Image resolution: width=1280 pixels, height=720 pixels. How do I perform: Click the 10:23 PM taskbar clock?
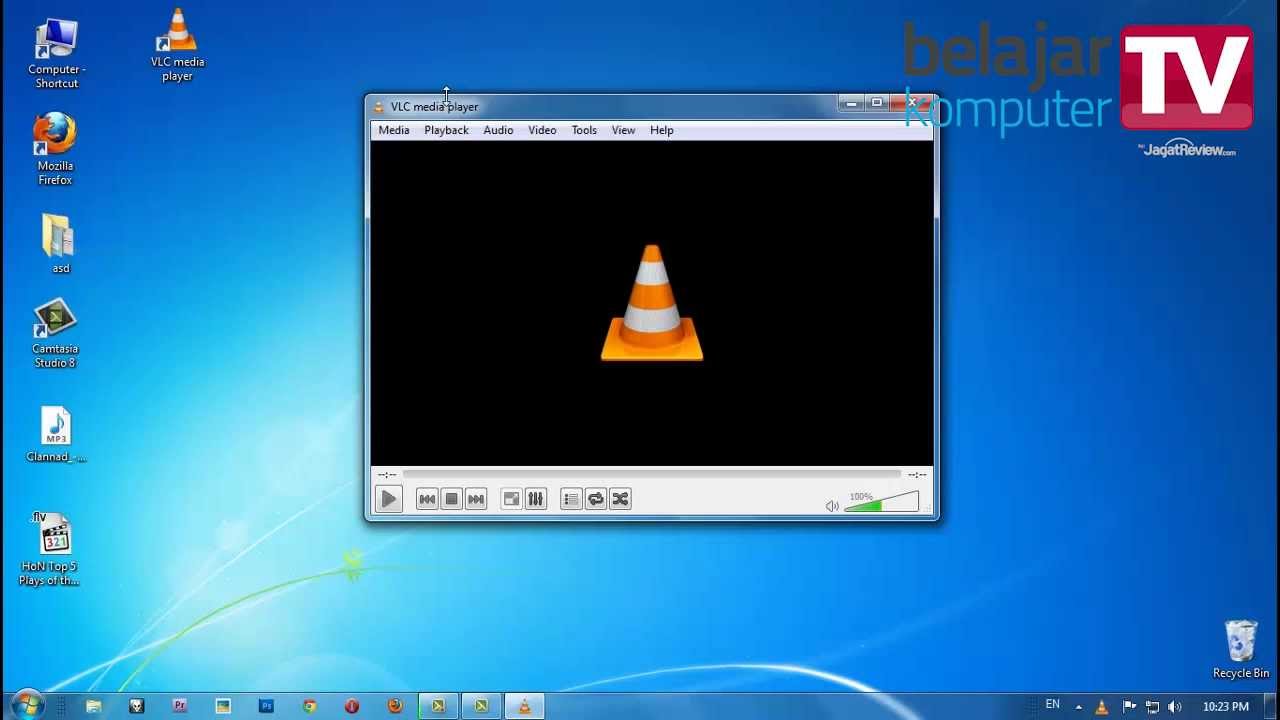1225,707
